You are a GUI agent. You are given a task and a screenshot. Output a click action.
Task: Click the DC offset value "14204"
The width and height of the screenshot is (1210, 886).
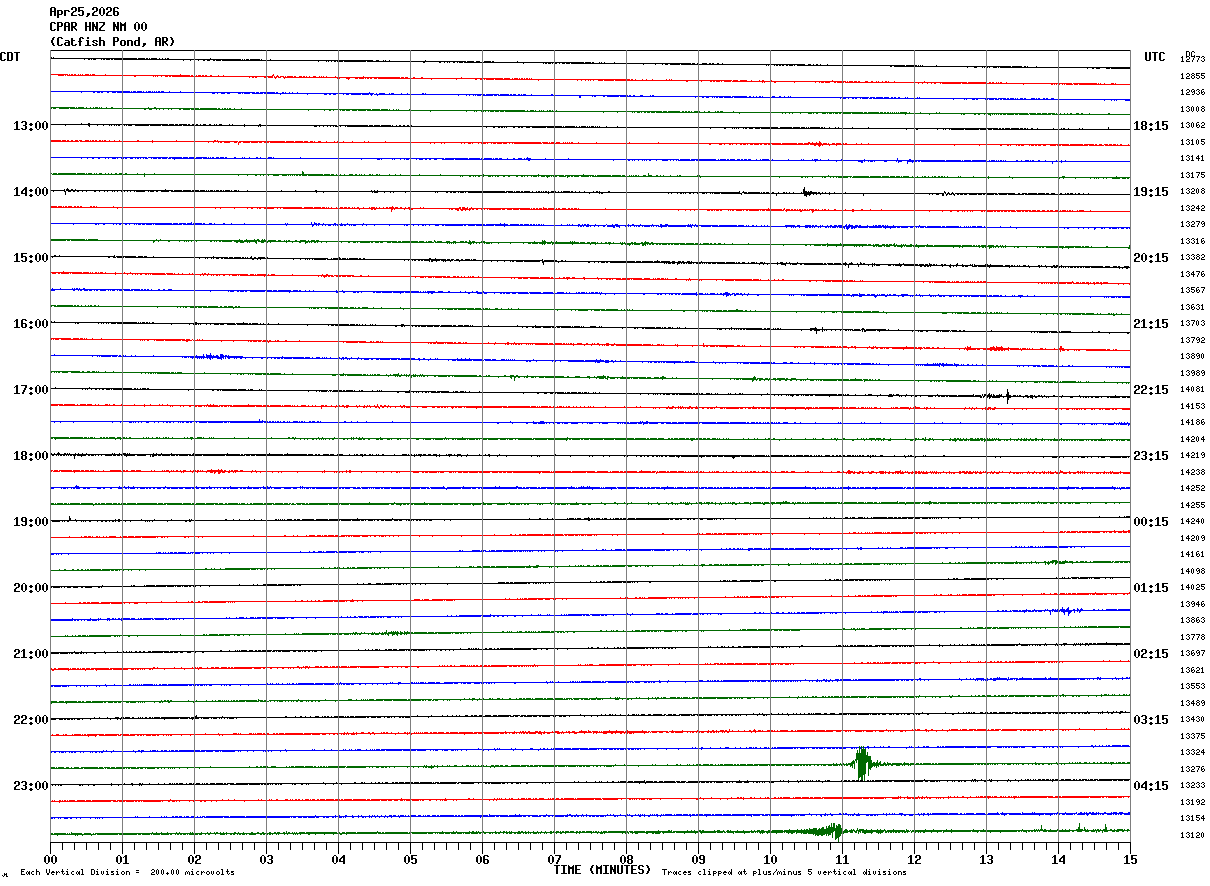click(1192, 440)
